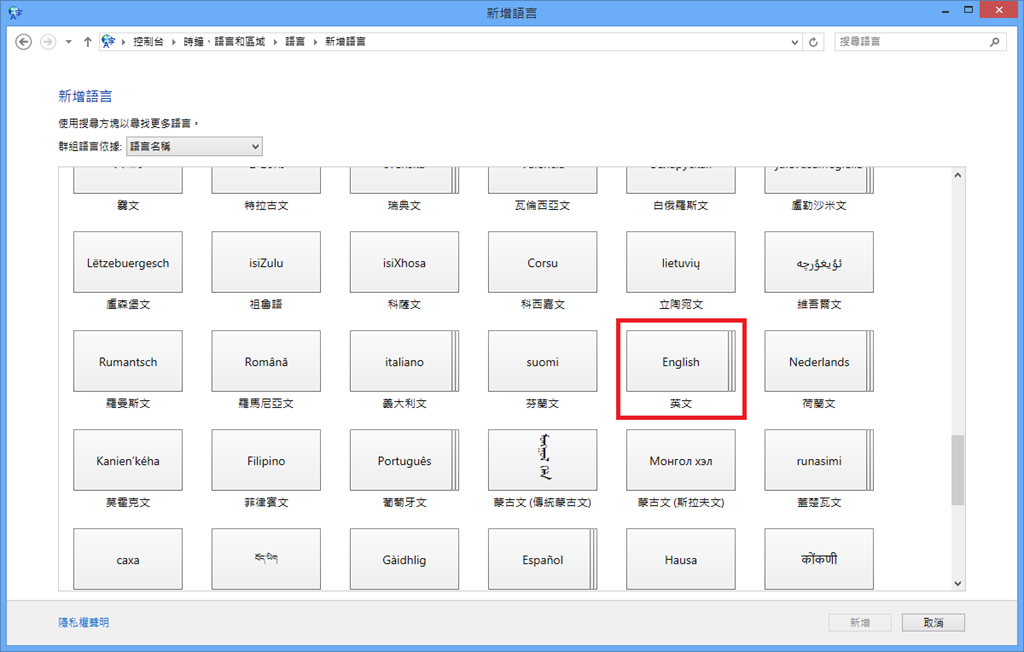Select the runasimi language tile
Image resolution: width=1024 pixels, height=652 pixels.
point(819,460)
